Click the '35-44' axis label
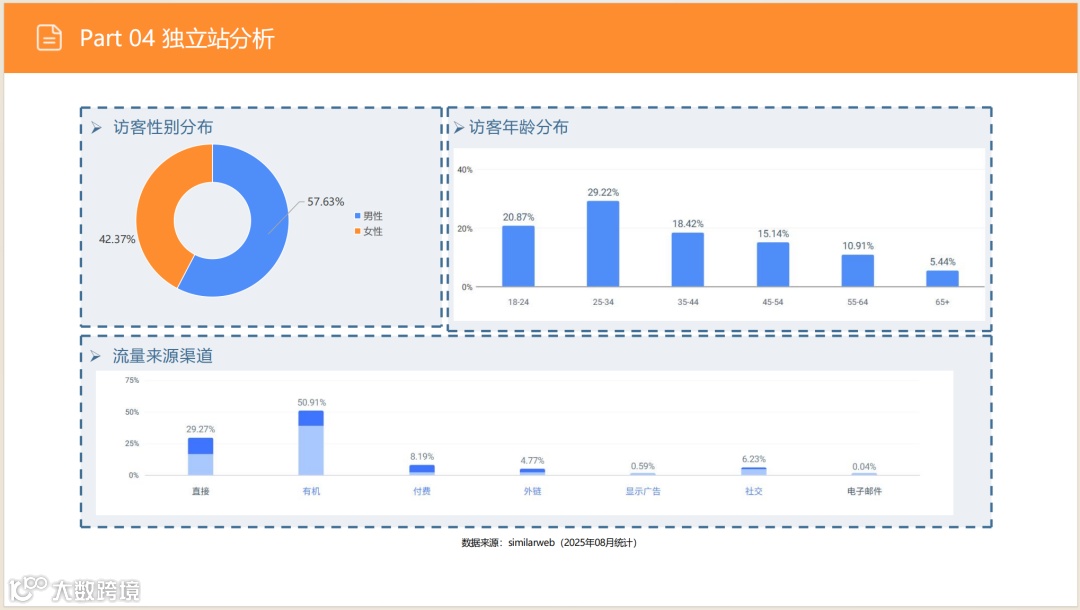Viewport: 1080px width, 610px height. (x=687, y=302)
